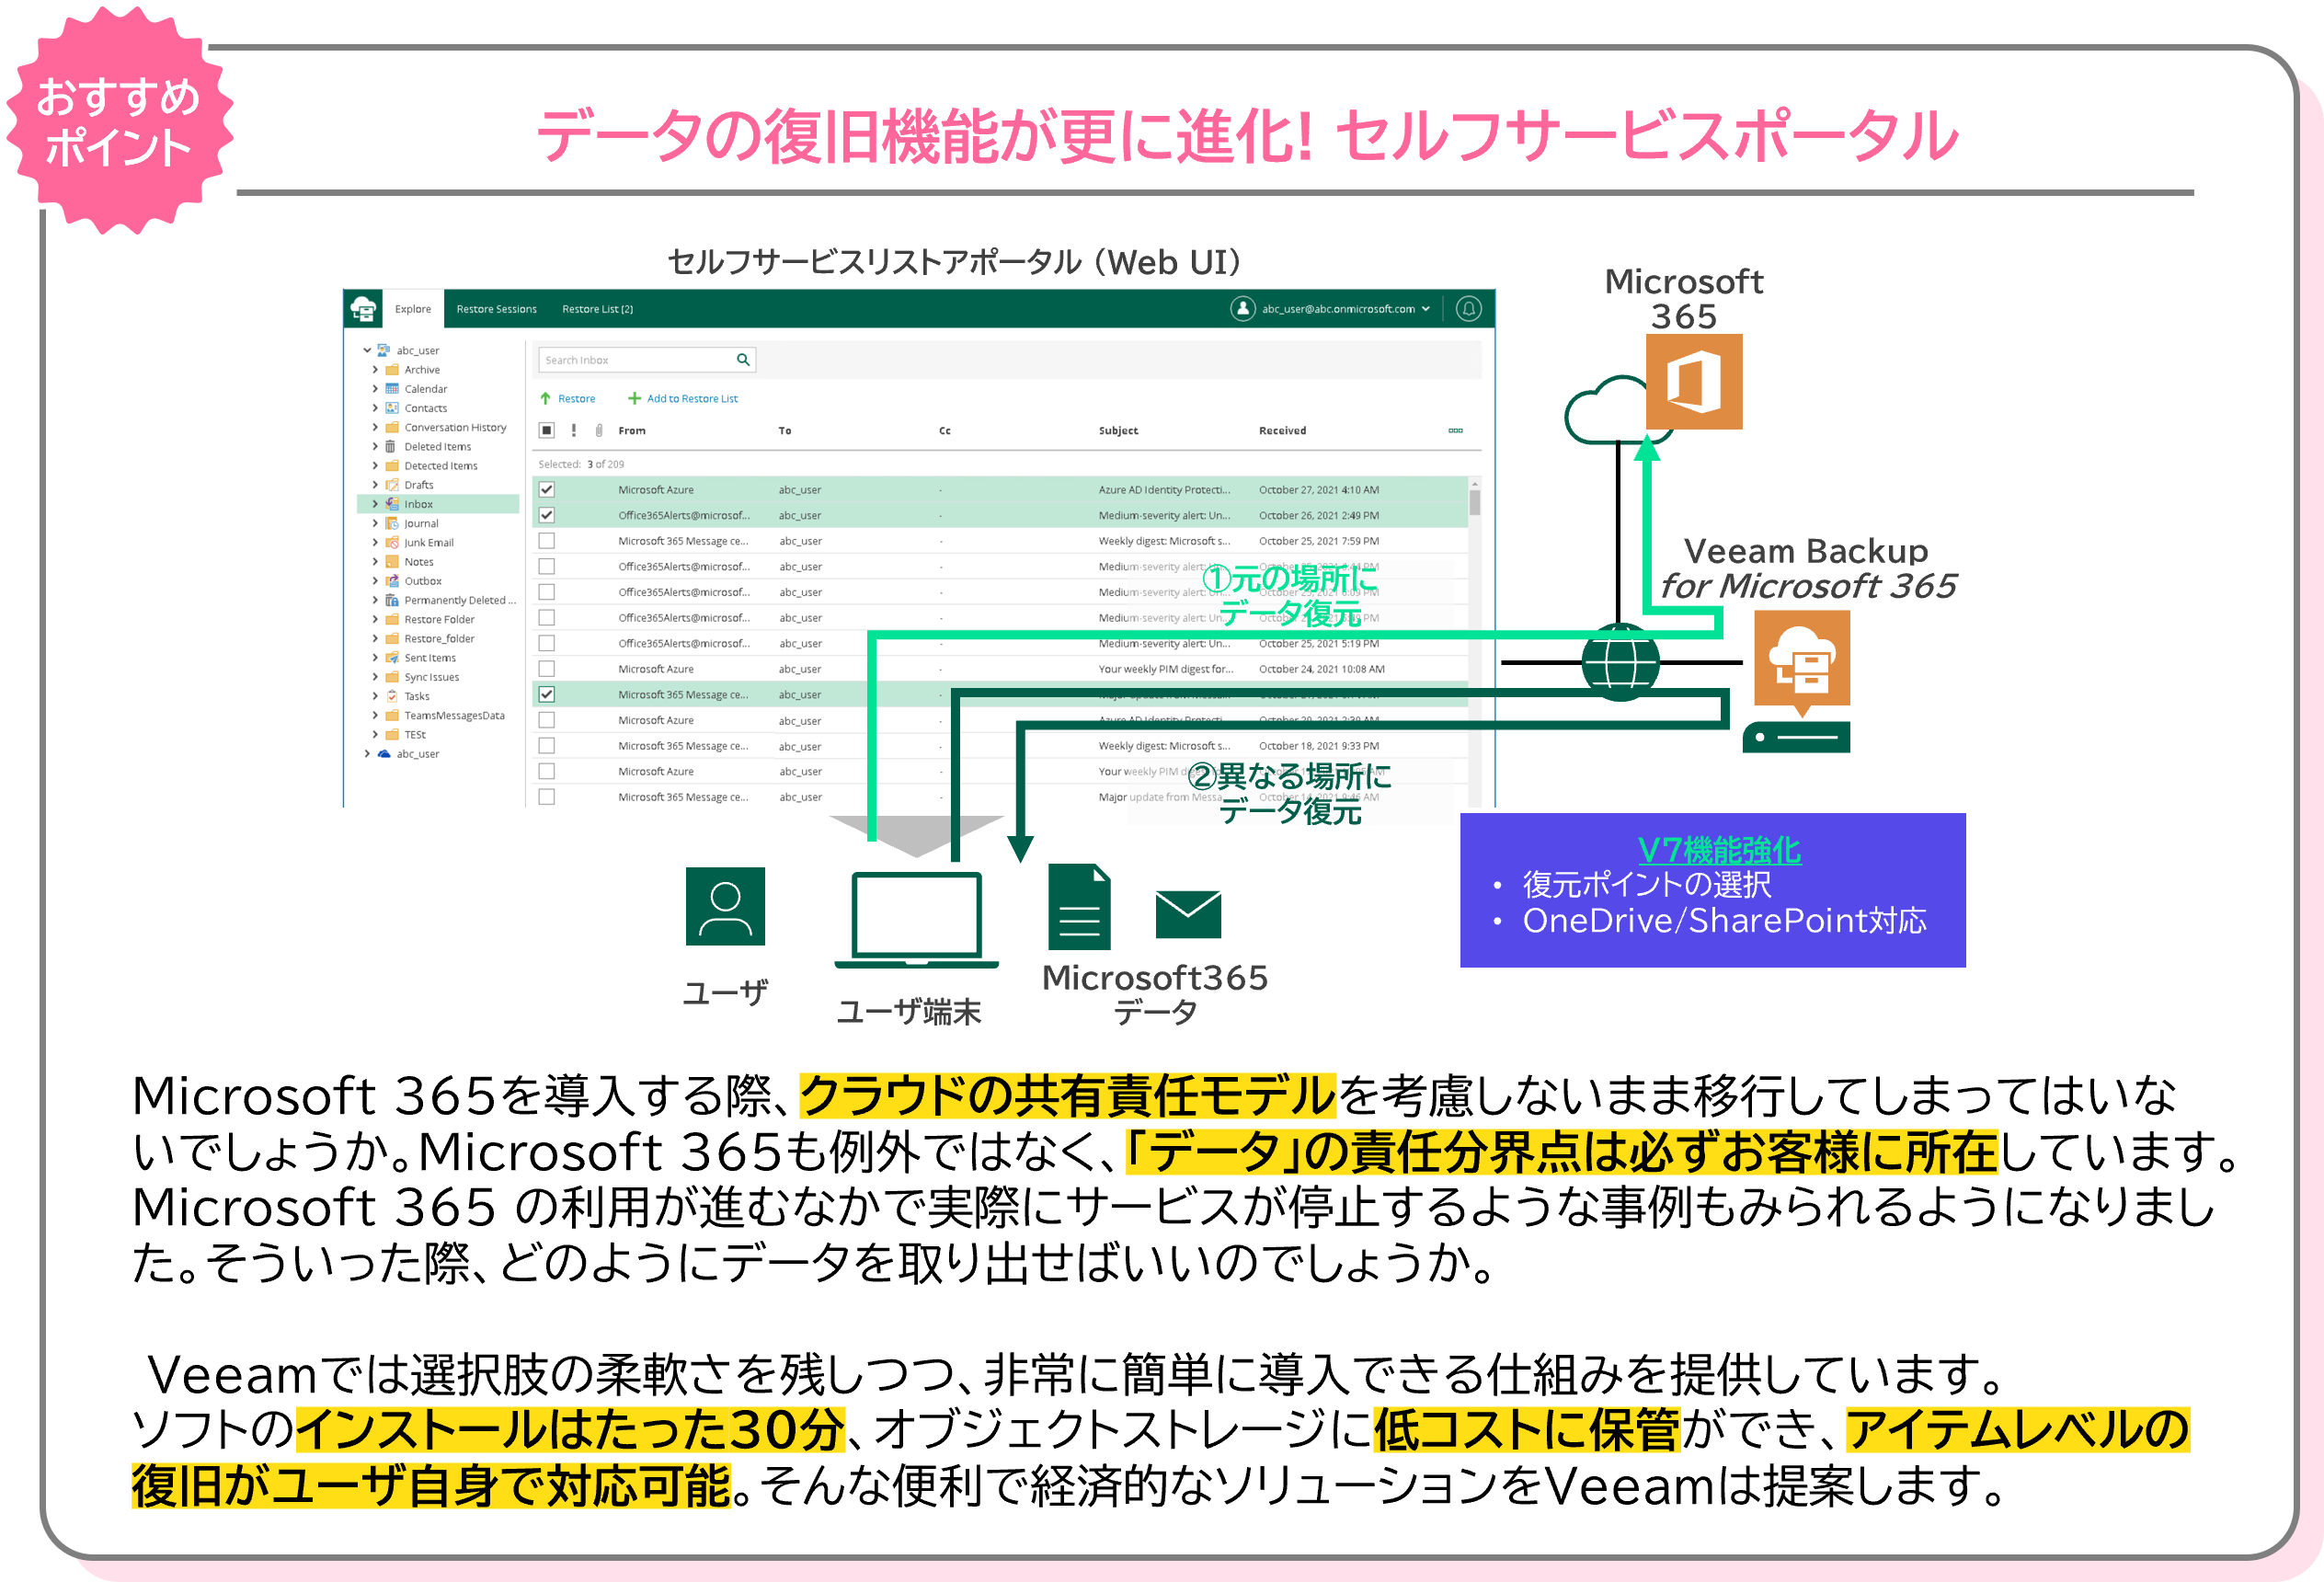The height and width of the screenshot is (1582, 2324).
Task: Expand the Inbox folder chevron
Action: 375,504
